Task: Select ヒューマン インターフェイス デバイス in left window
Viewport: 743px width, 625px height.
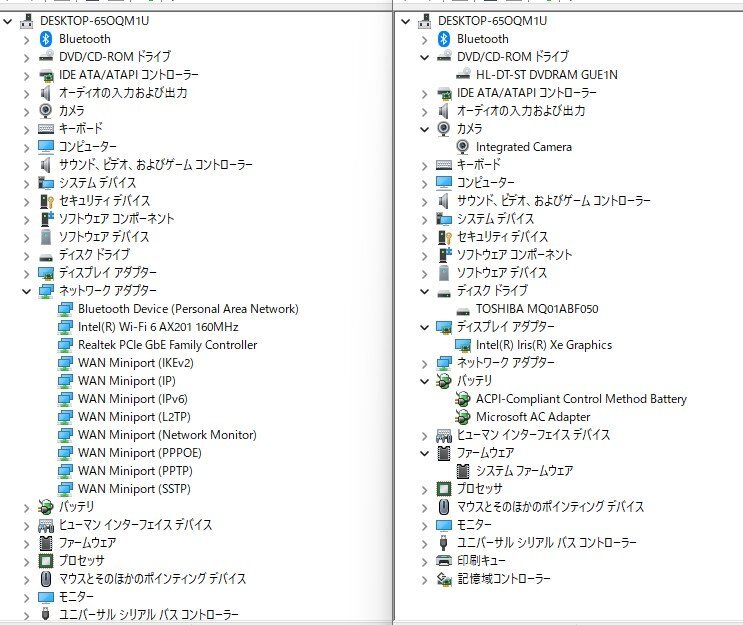Action: (136, 525)
